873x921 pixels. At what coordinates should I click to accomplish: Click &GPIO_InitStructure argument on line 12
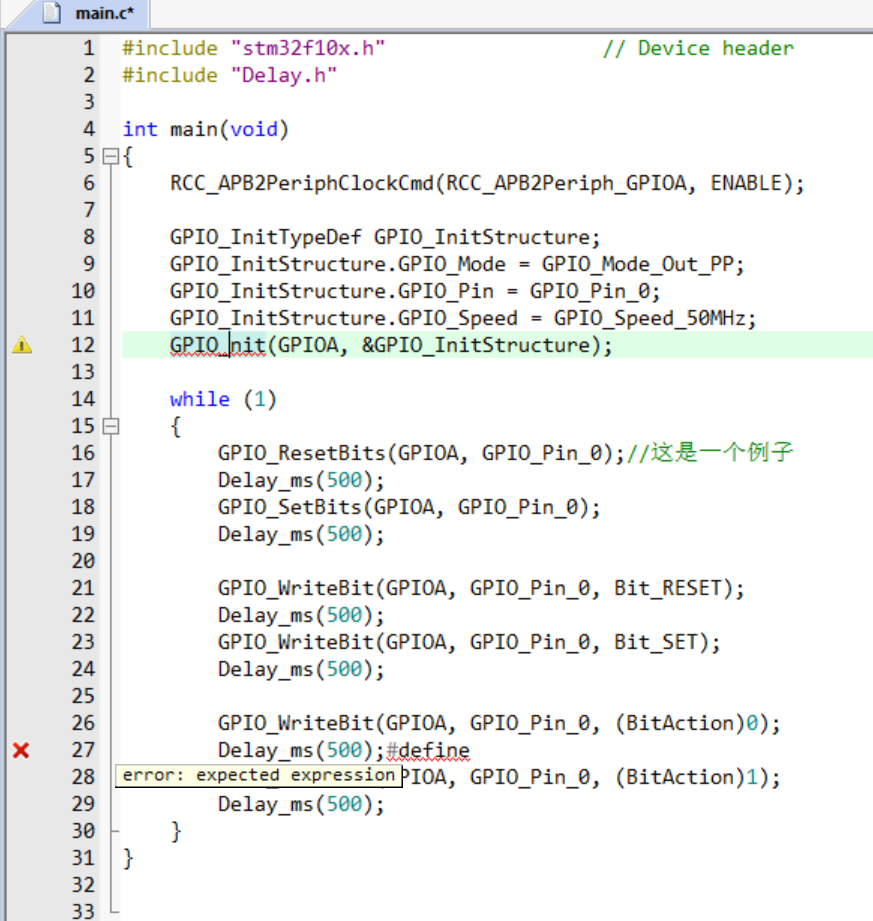(x=475, y=345)
